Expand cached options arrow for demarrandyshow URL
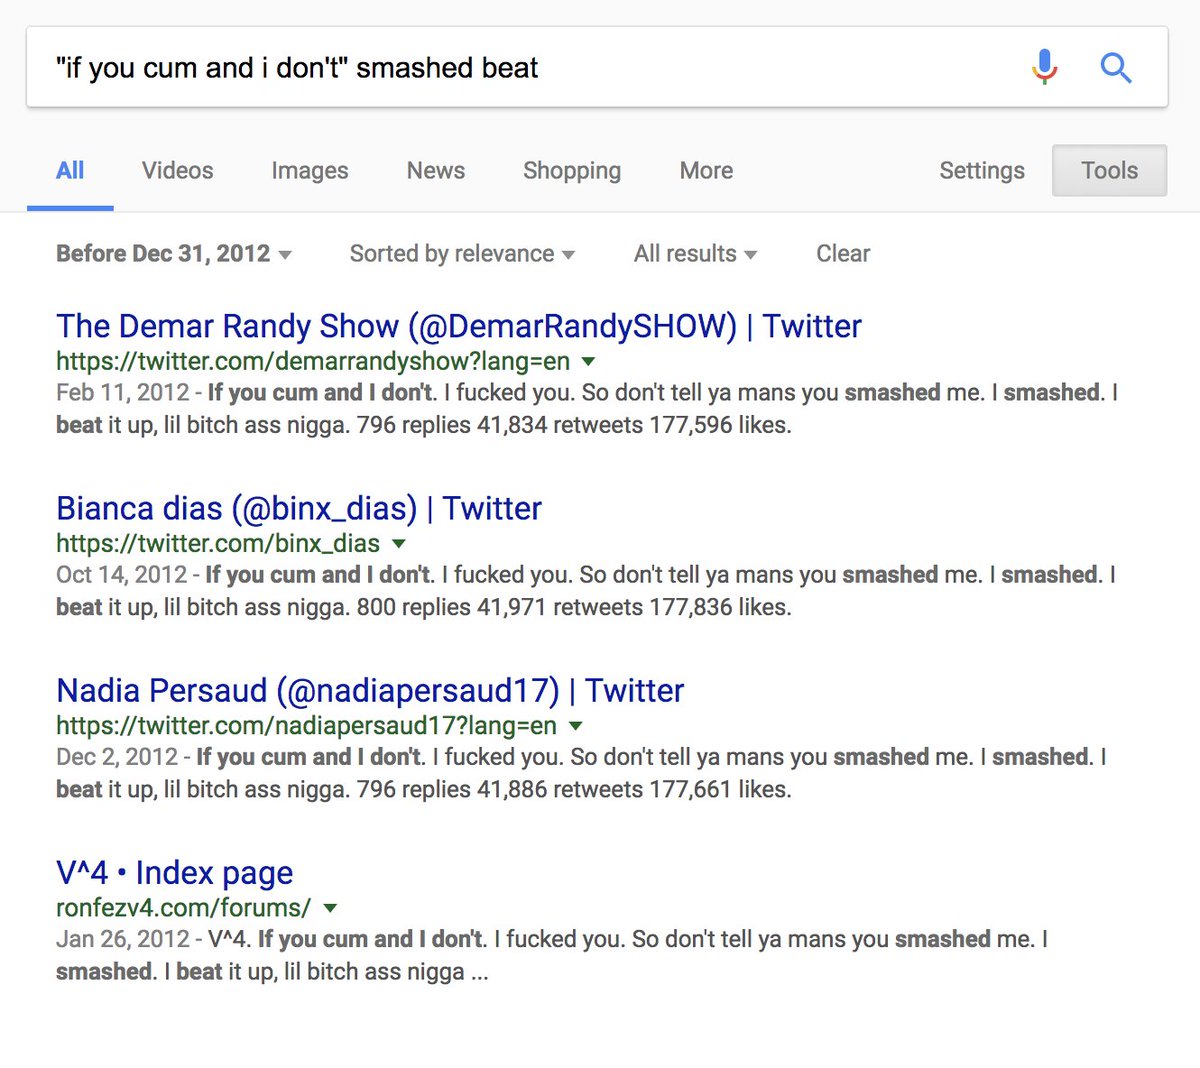 pyautogui.click(x=589, y=361)
